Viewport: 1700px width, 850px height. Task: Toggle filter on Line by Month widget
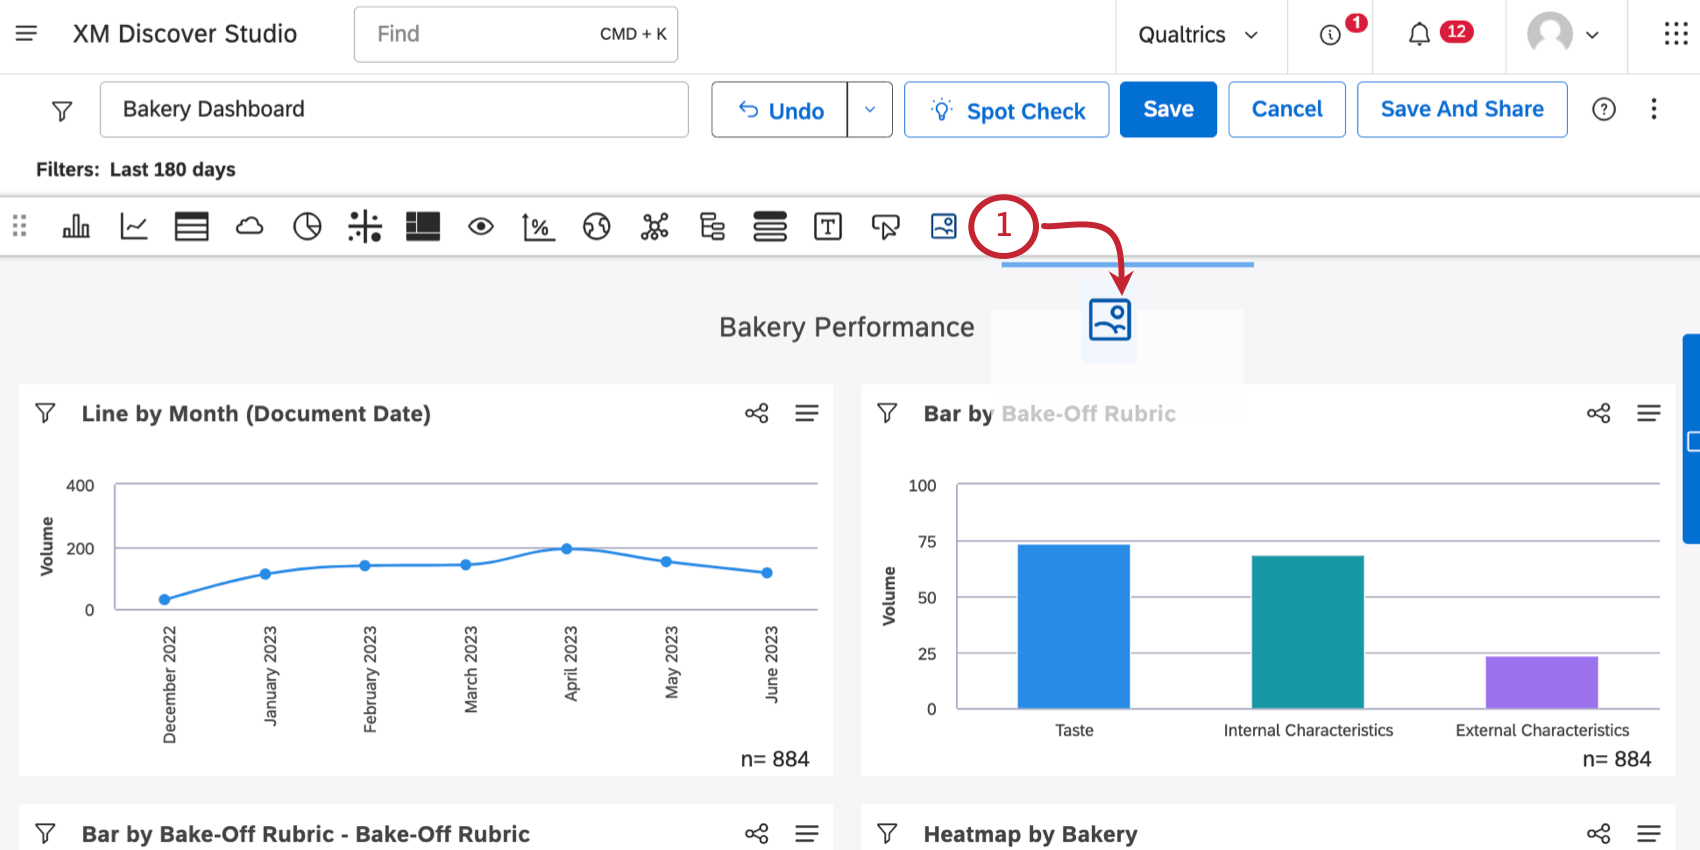[45, 413]
